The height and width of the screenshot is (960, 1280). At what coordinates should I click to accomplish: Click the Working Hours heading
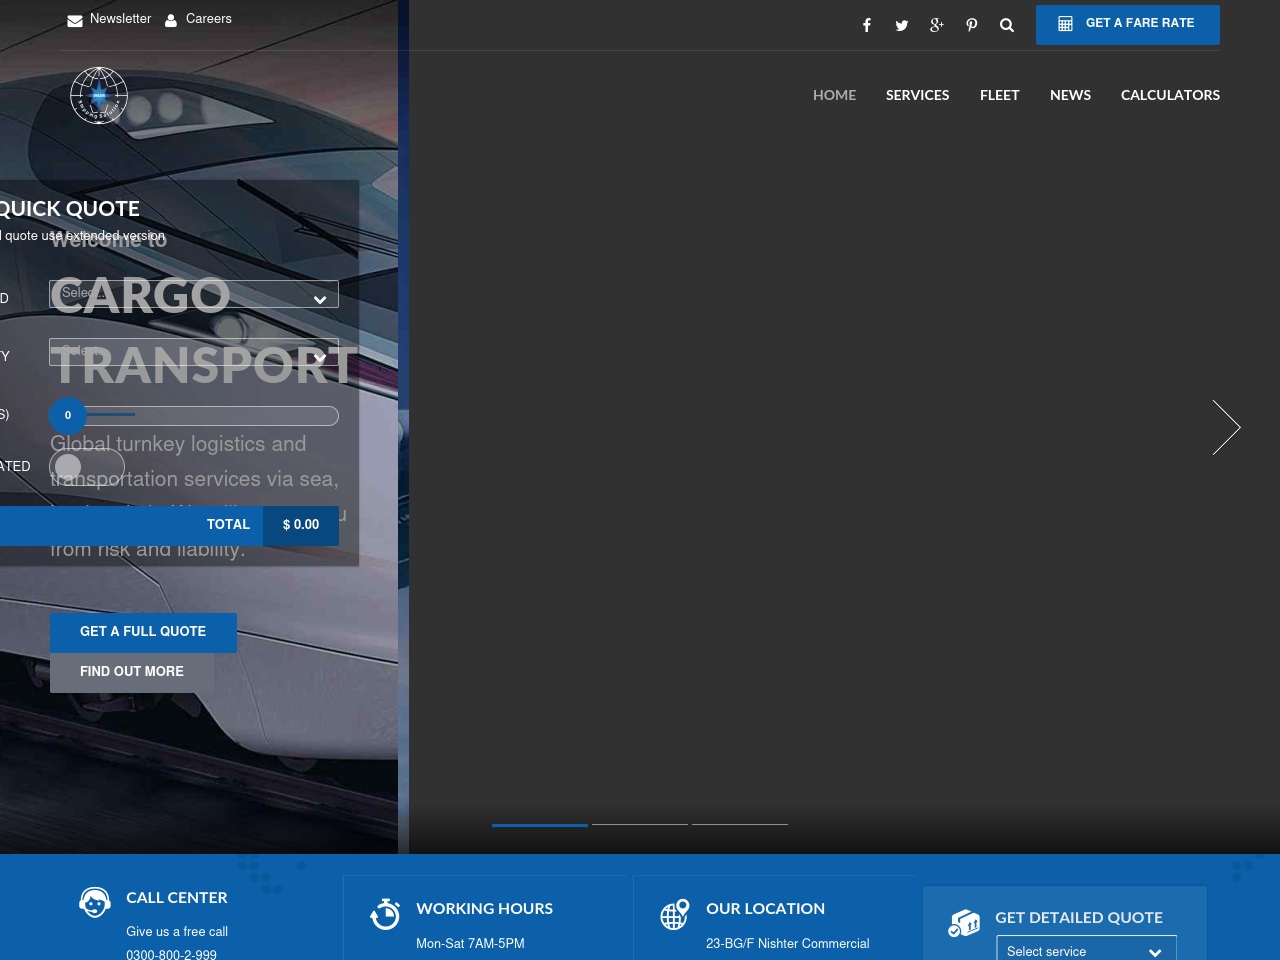click(484, 909)
